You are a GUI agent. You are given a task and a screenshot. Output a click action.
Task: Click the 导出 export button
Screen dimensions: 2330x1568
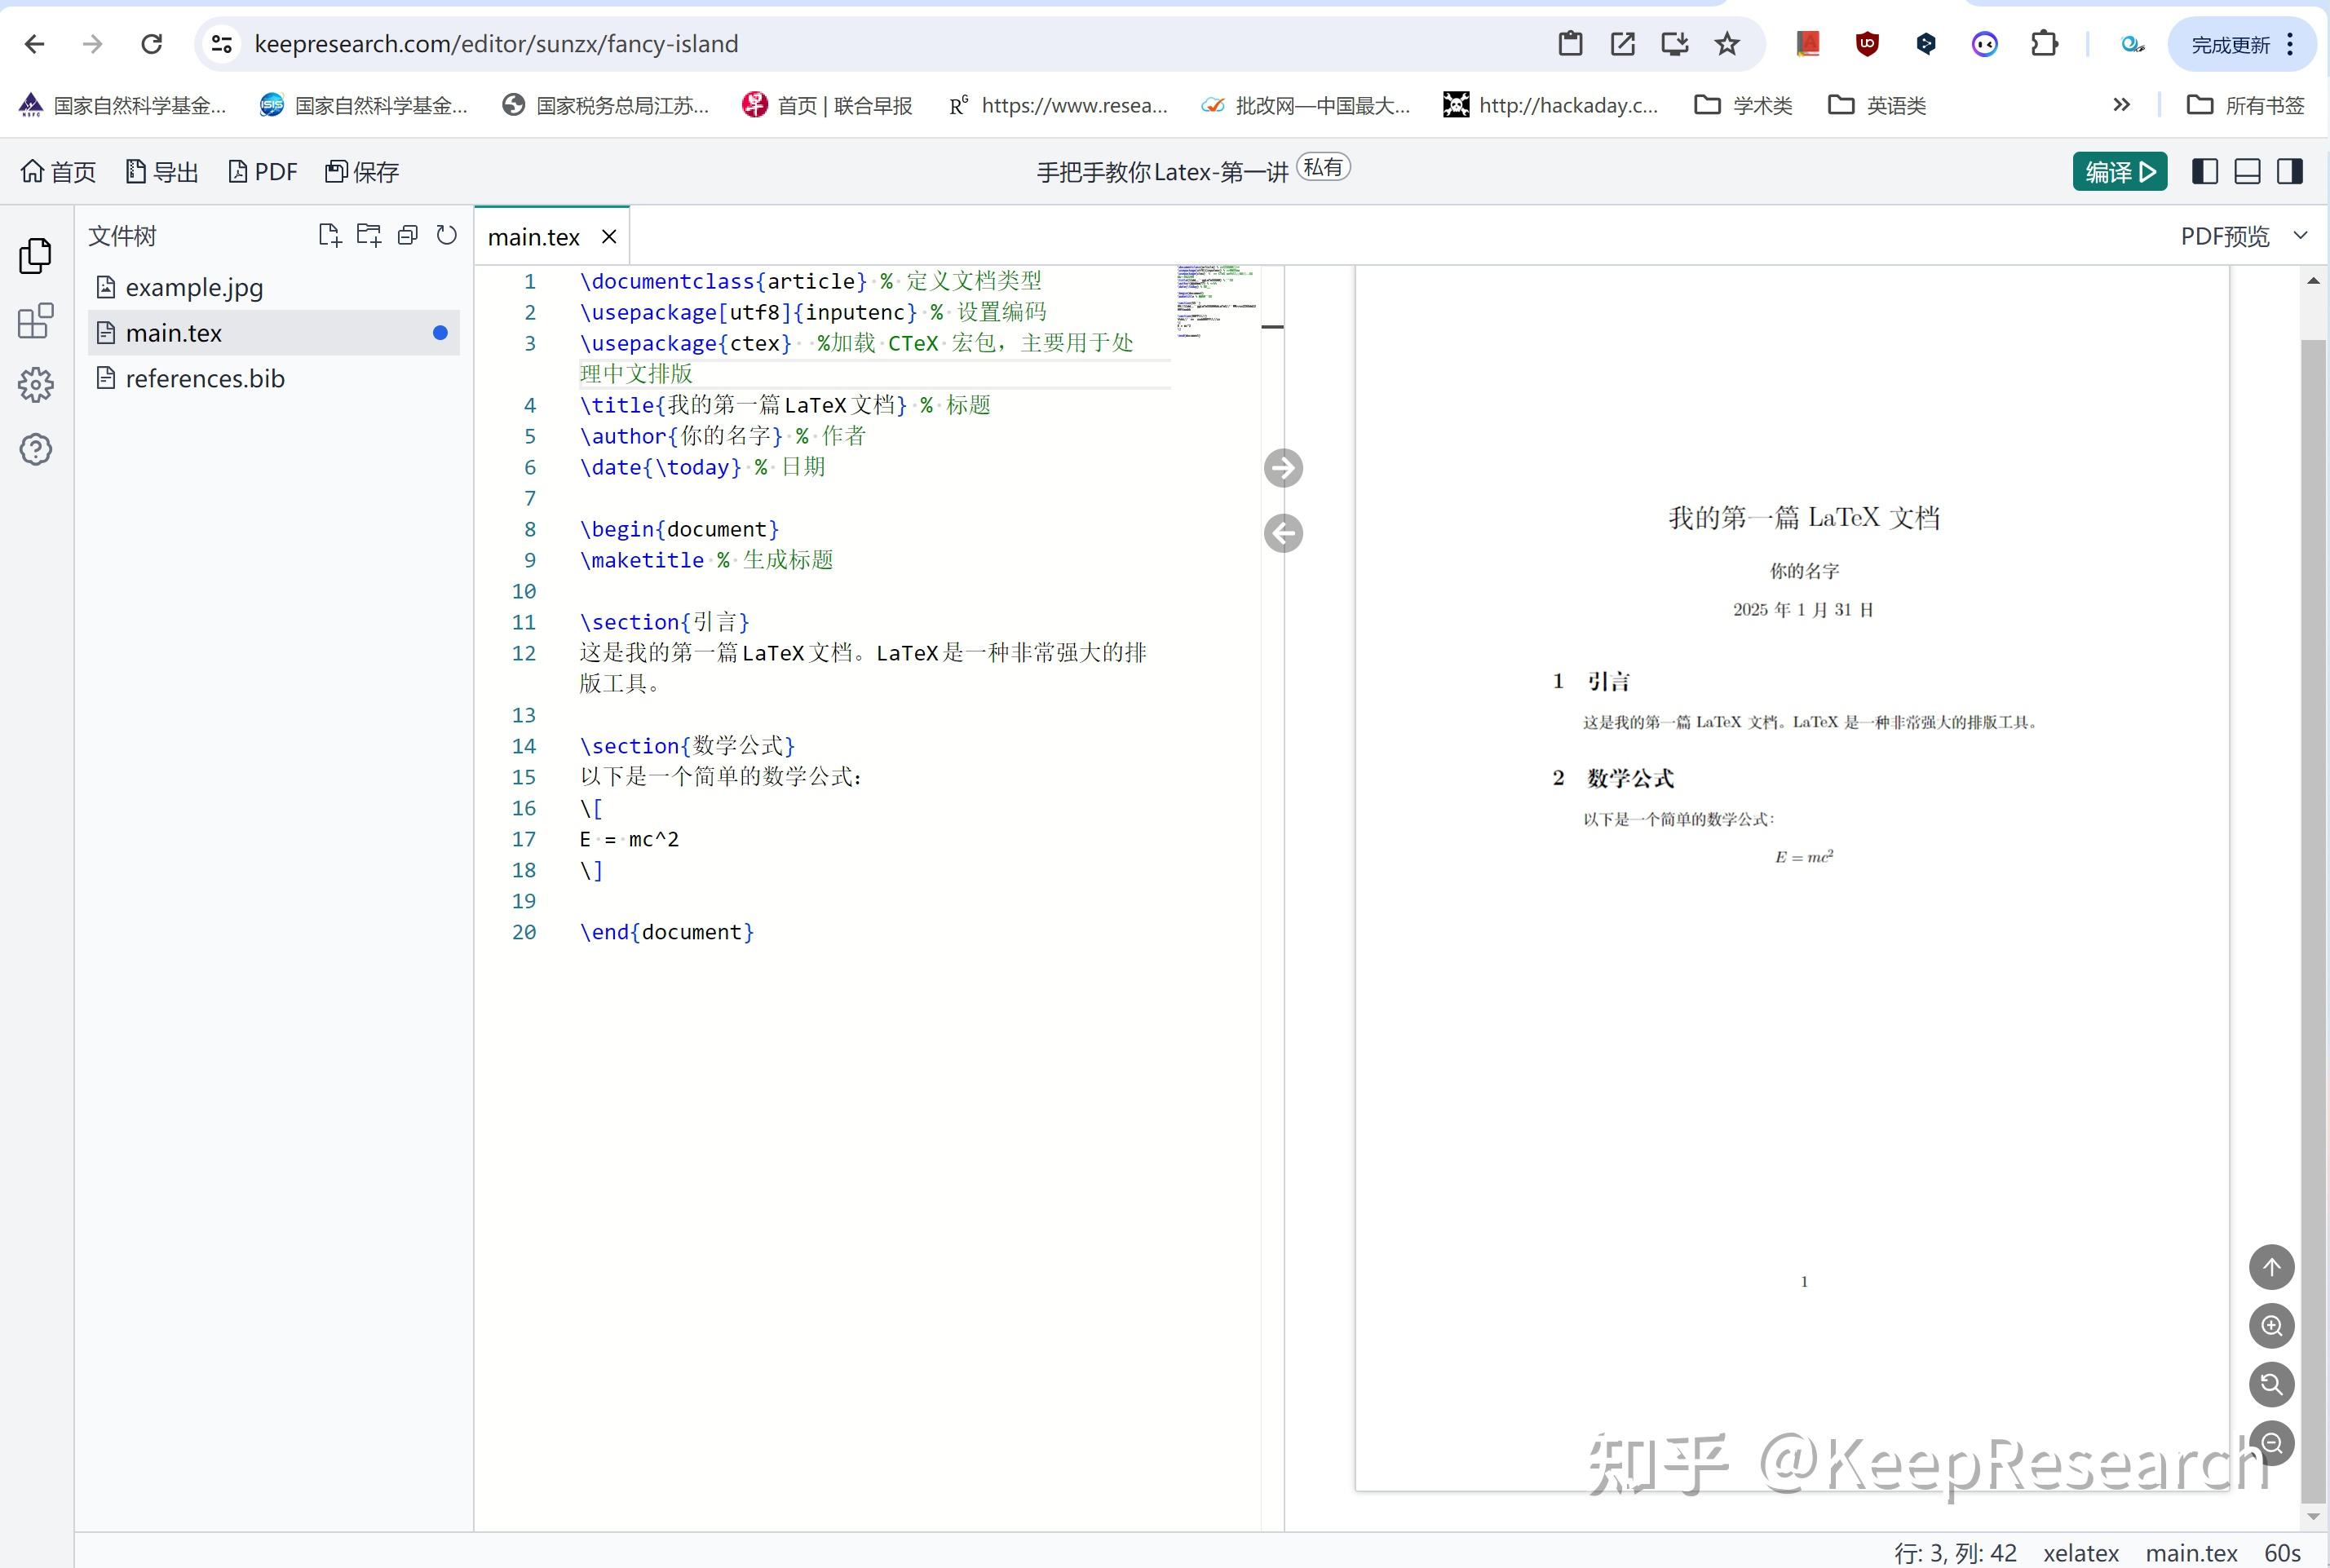162,172
